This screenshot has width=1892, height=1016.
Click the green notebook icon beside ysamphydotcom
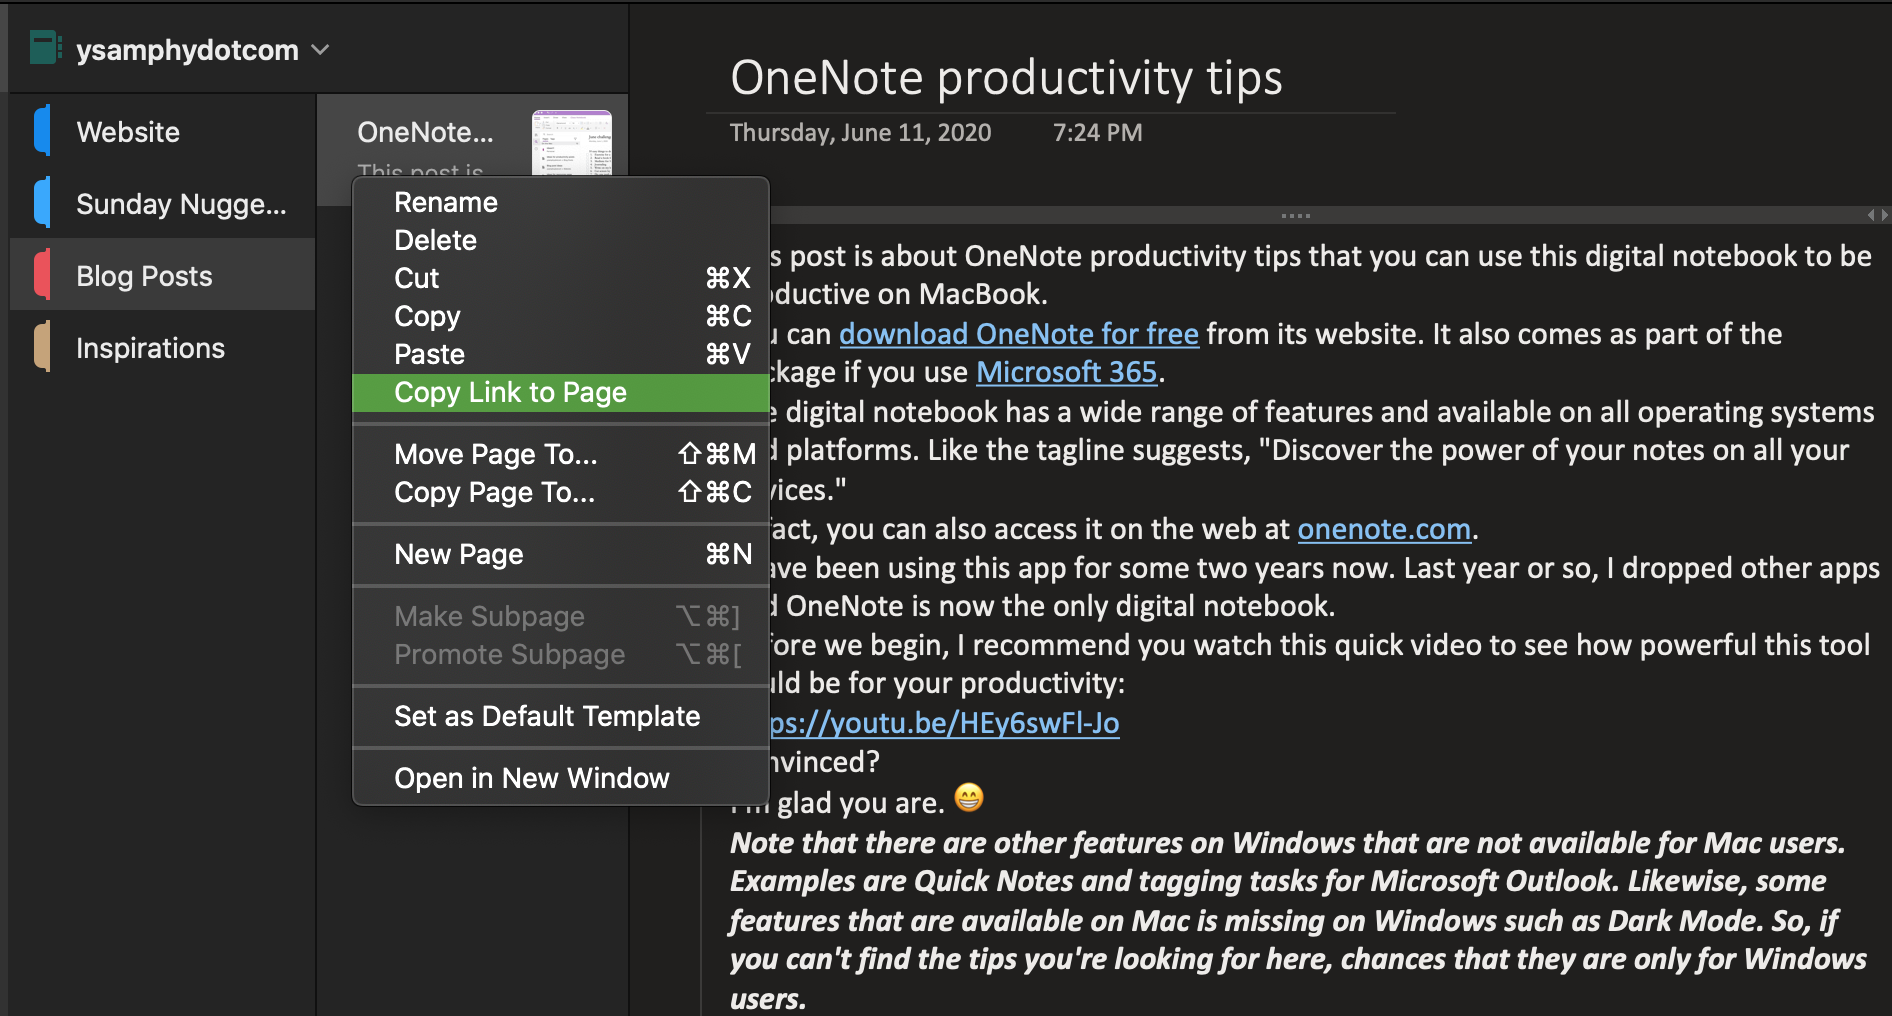pos(45,48)
